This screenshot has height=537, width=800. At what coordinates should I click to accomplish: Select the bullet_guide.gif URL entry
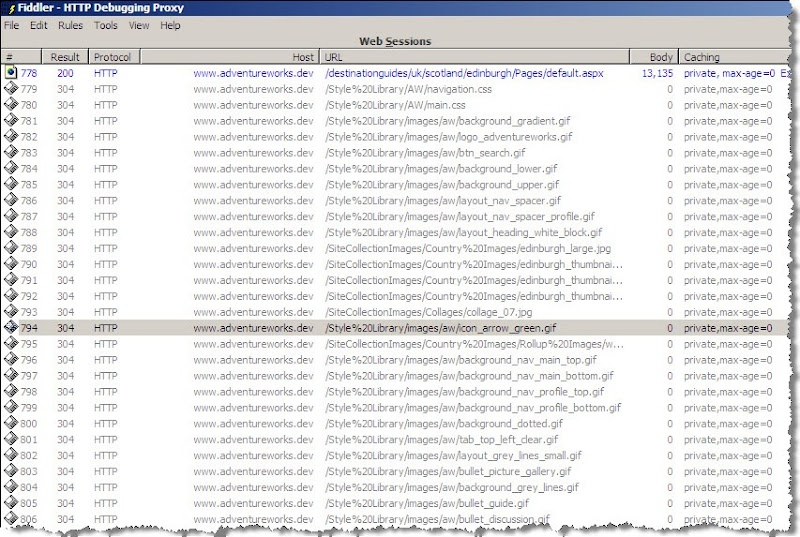click(427, 503)
